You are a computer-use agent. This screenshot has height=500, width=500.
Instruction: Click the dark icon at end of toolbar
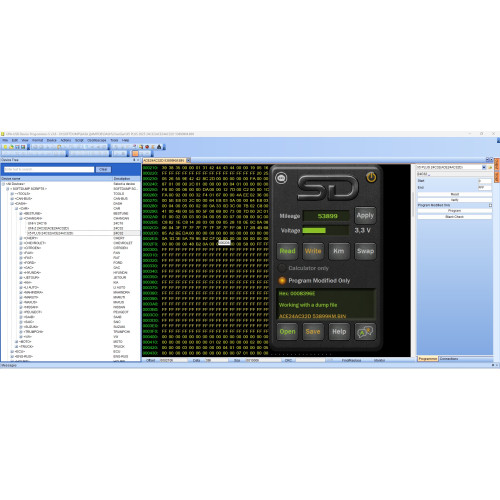pos(159,147)
